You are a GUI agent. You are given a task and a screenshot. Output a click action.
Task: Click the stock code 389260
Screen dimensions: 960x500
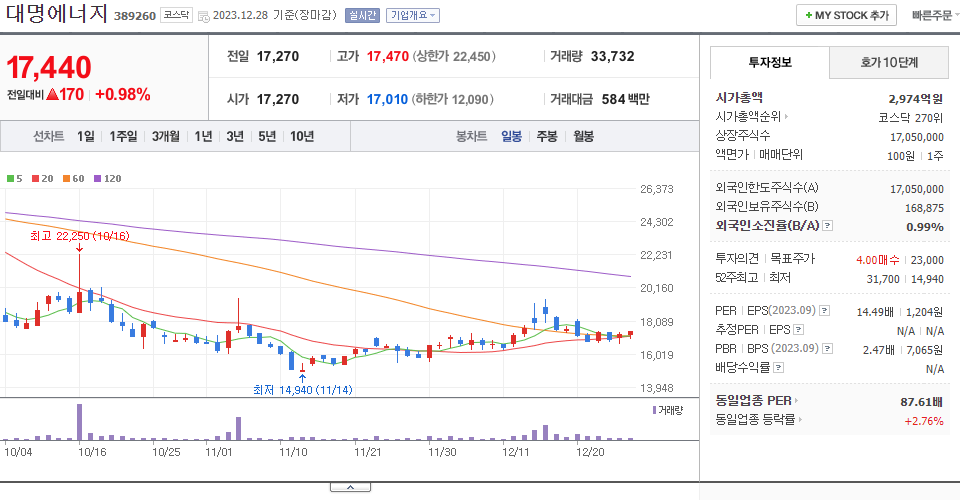[x=135, y=16]
